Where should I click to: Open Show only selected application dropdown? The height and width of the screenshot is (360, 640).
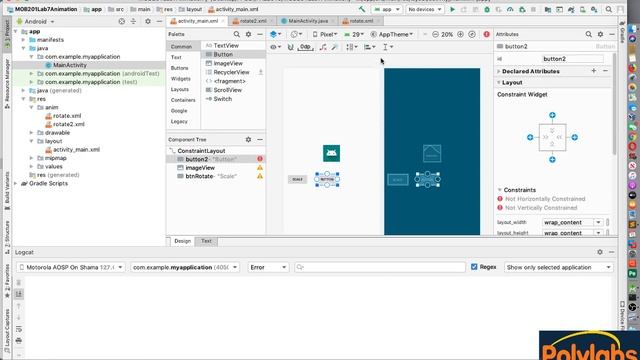558,267
